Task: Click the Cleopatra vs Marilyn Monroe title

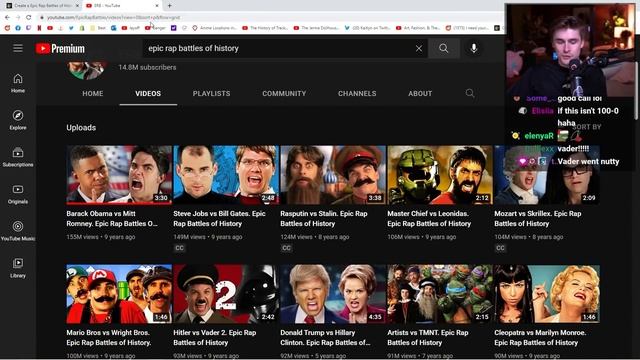Action: (x=540, y=338)
